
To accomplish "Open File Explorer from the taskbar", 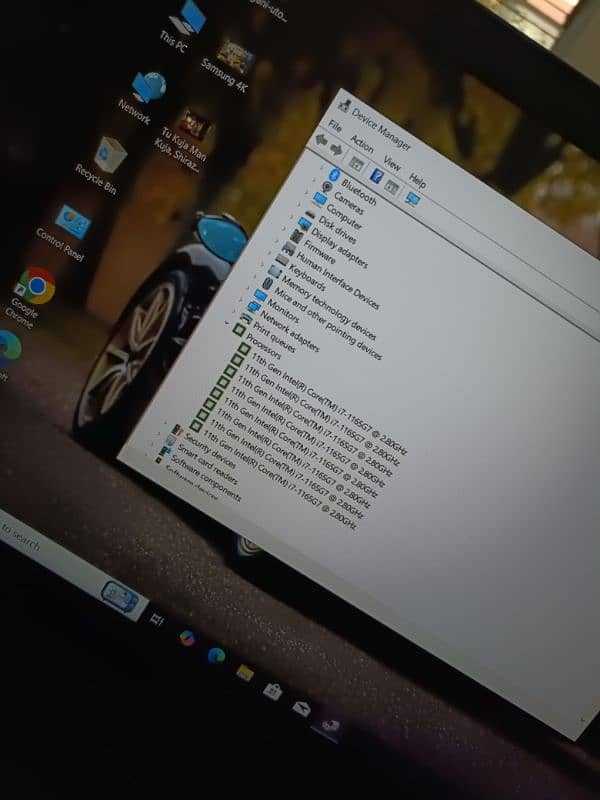I will tap(245, 673).
